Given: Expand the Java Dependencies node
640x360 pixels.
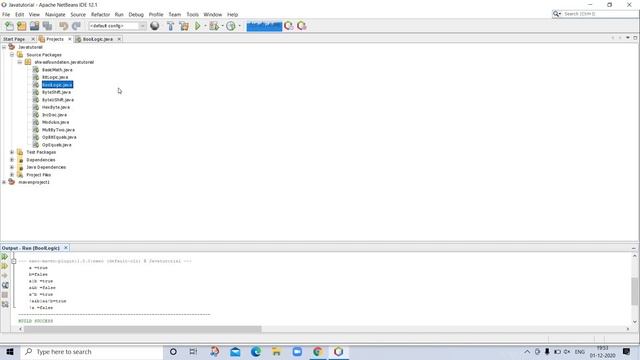Looking at the screenshot, I should pos(12,167).
